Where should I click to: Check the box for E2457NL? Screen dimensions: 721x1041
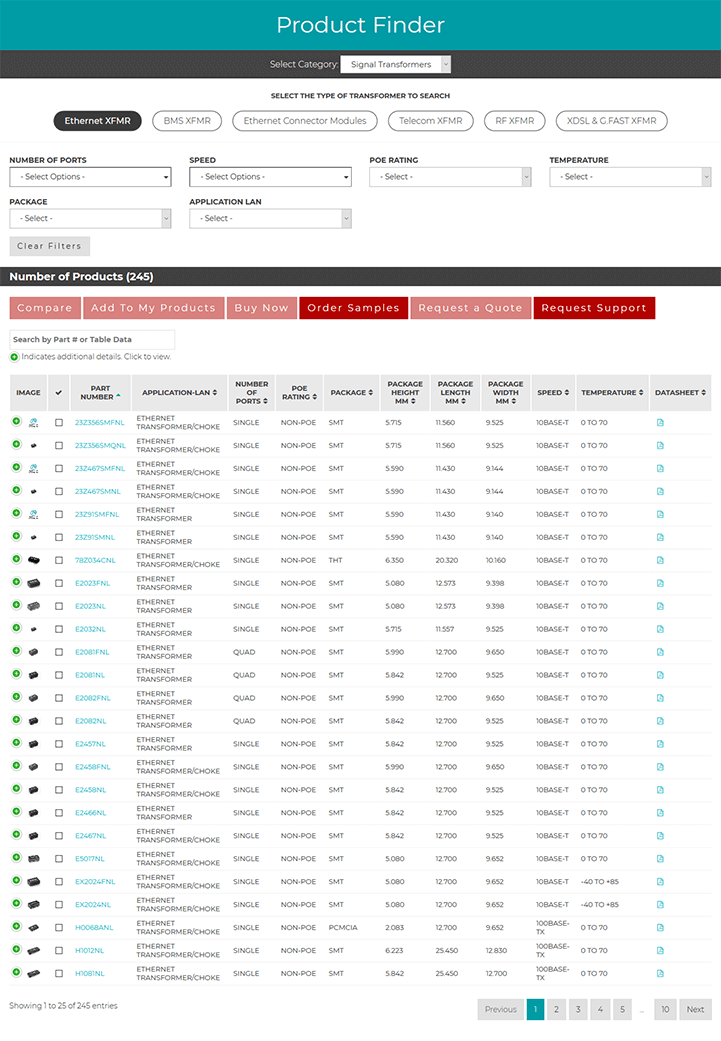pos(59,744)
